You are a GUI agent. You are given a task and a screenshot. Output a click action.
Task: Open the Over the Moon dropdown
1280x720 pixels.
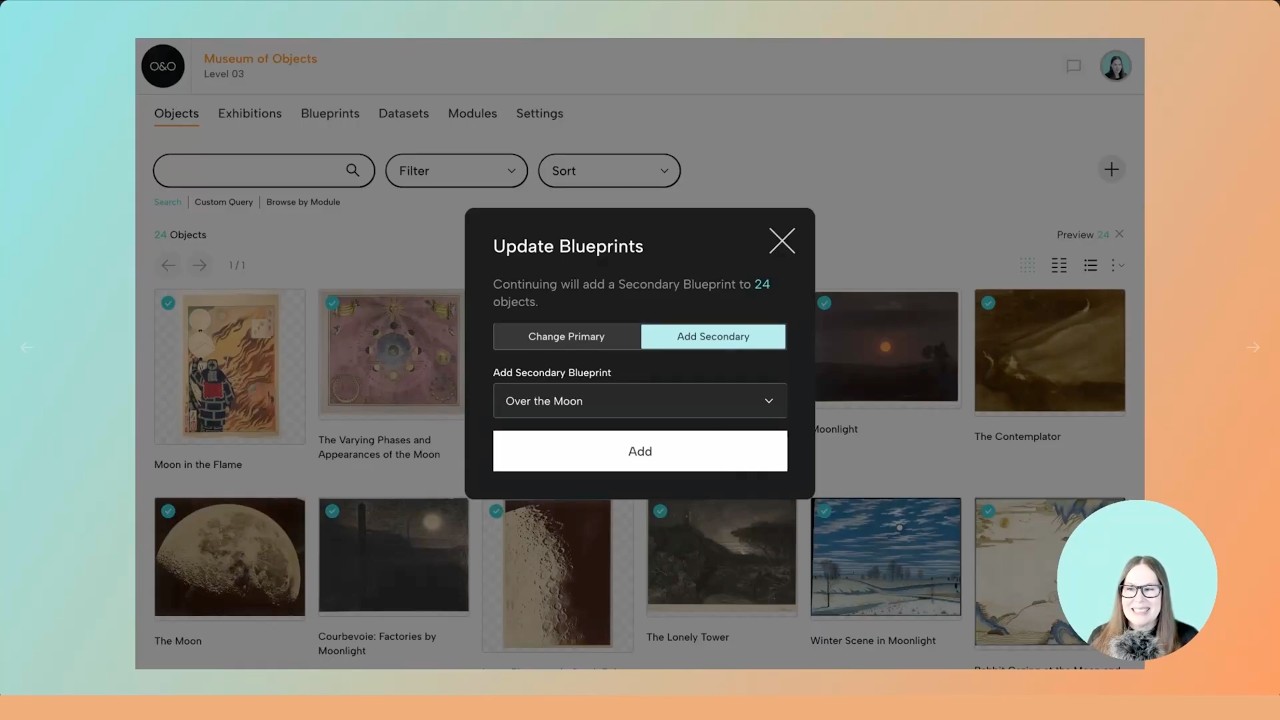640,401
